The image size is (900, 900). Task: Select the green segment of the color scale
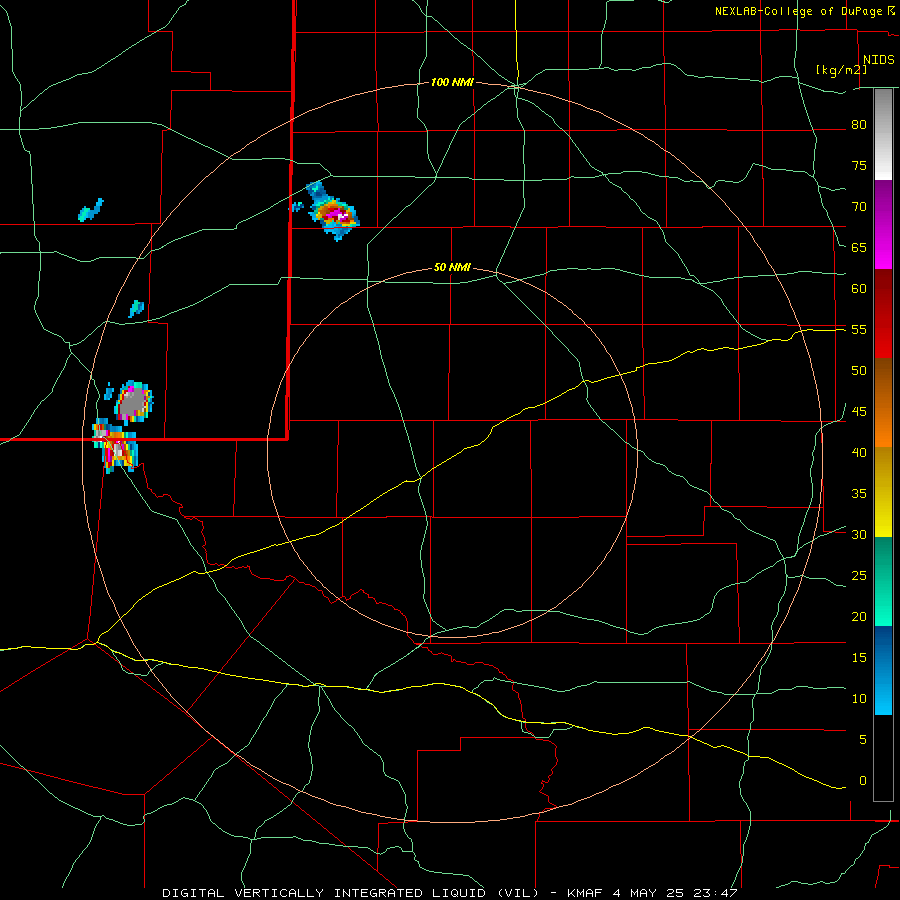883,581
